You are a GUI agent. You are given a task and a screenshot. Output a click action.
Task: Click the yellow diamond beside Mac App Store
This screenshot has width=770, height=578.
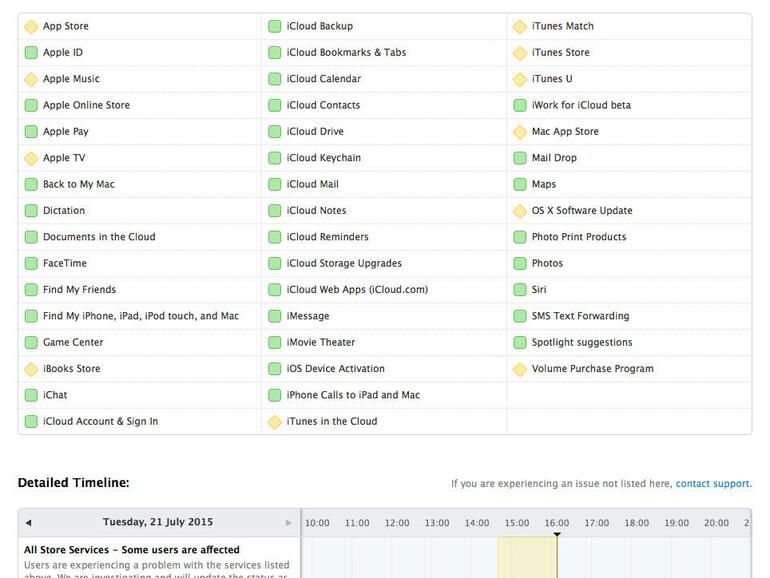click(520, 132)
